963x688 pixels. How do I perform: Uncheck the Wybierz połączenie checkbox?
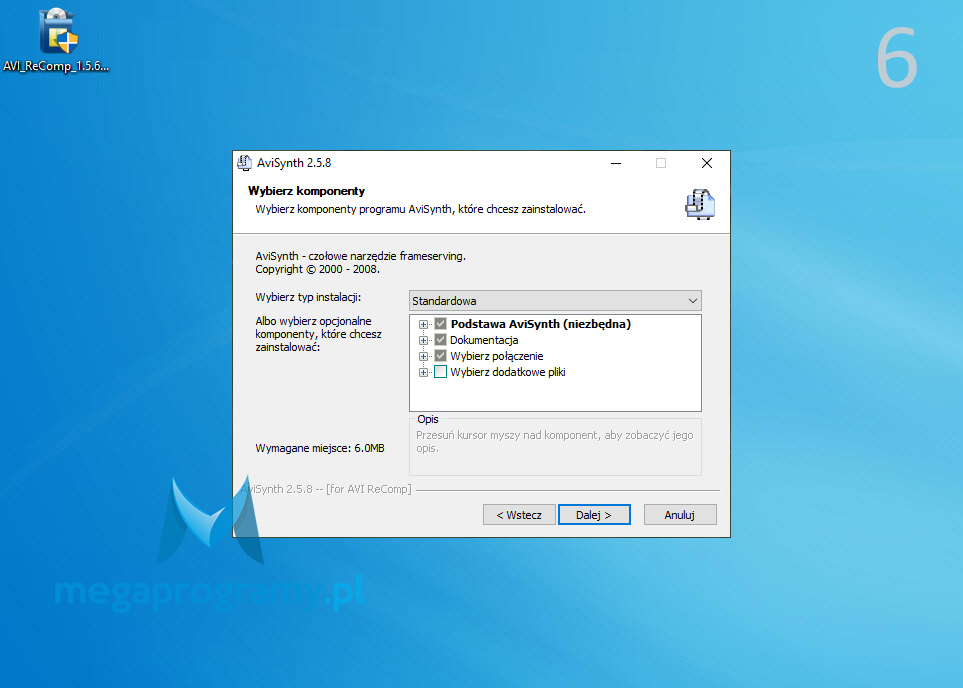(x=440, y=356)
